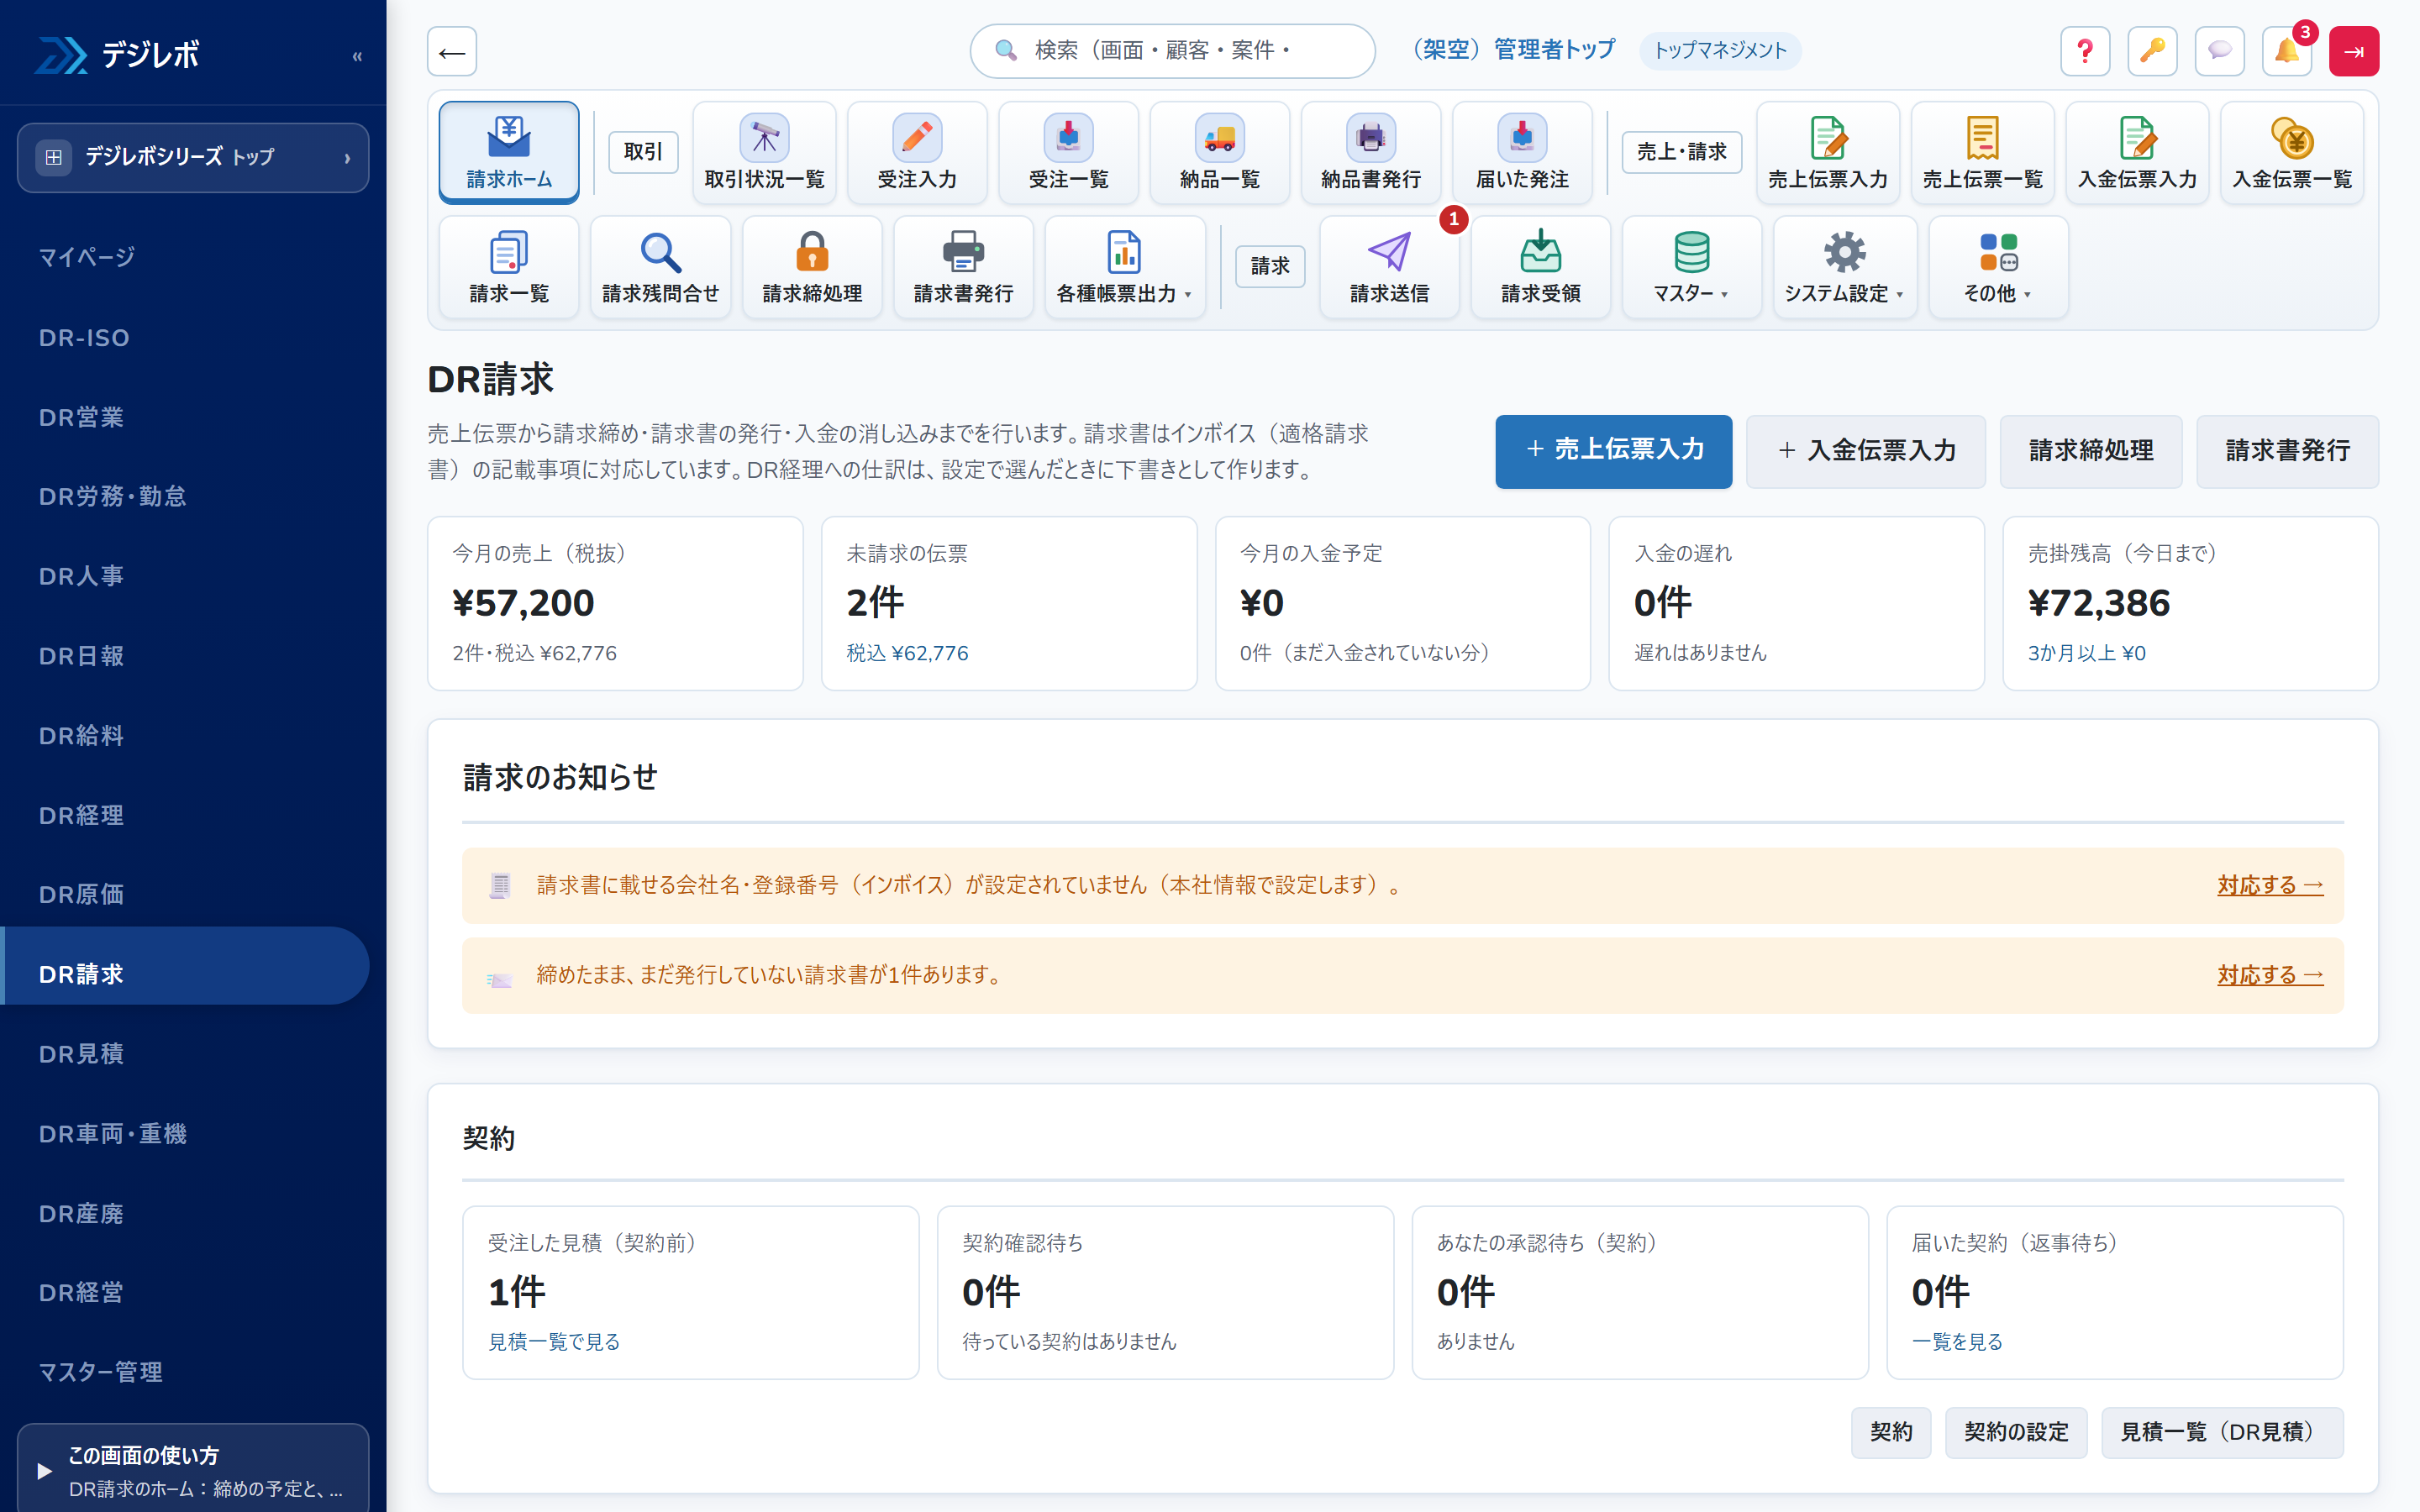The image size is (2420, 1512).
Task: Expand その他 dropdown menu
Action: click(1997, 267)
